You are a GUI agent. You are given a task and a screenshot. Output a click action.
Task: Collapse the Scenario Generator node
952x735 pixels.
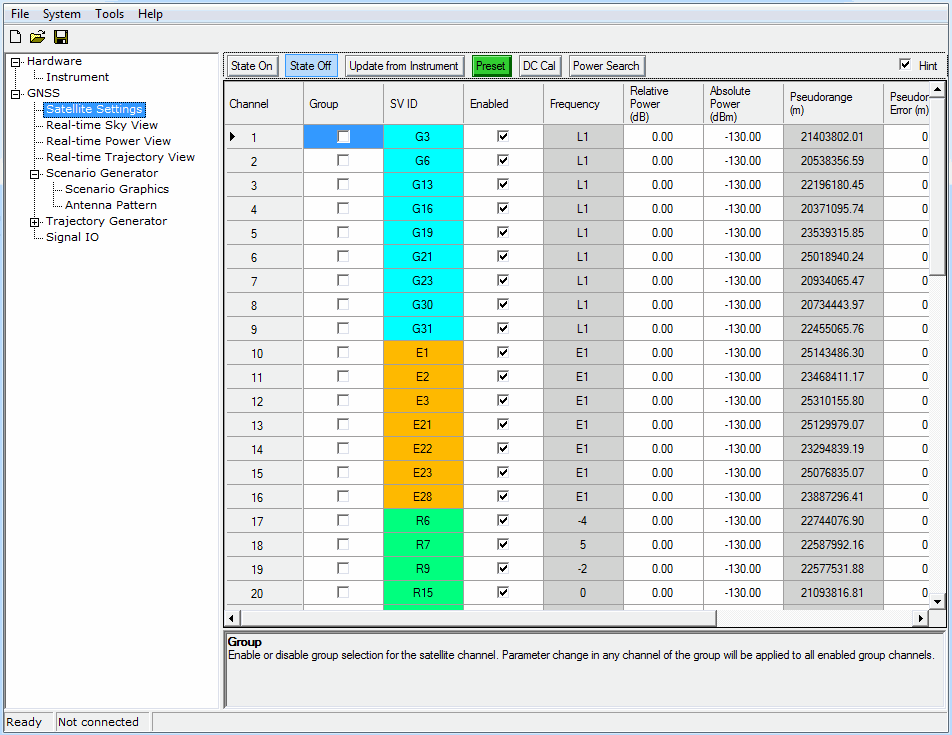[35, 174]
